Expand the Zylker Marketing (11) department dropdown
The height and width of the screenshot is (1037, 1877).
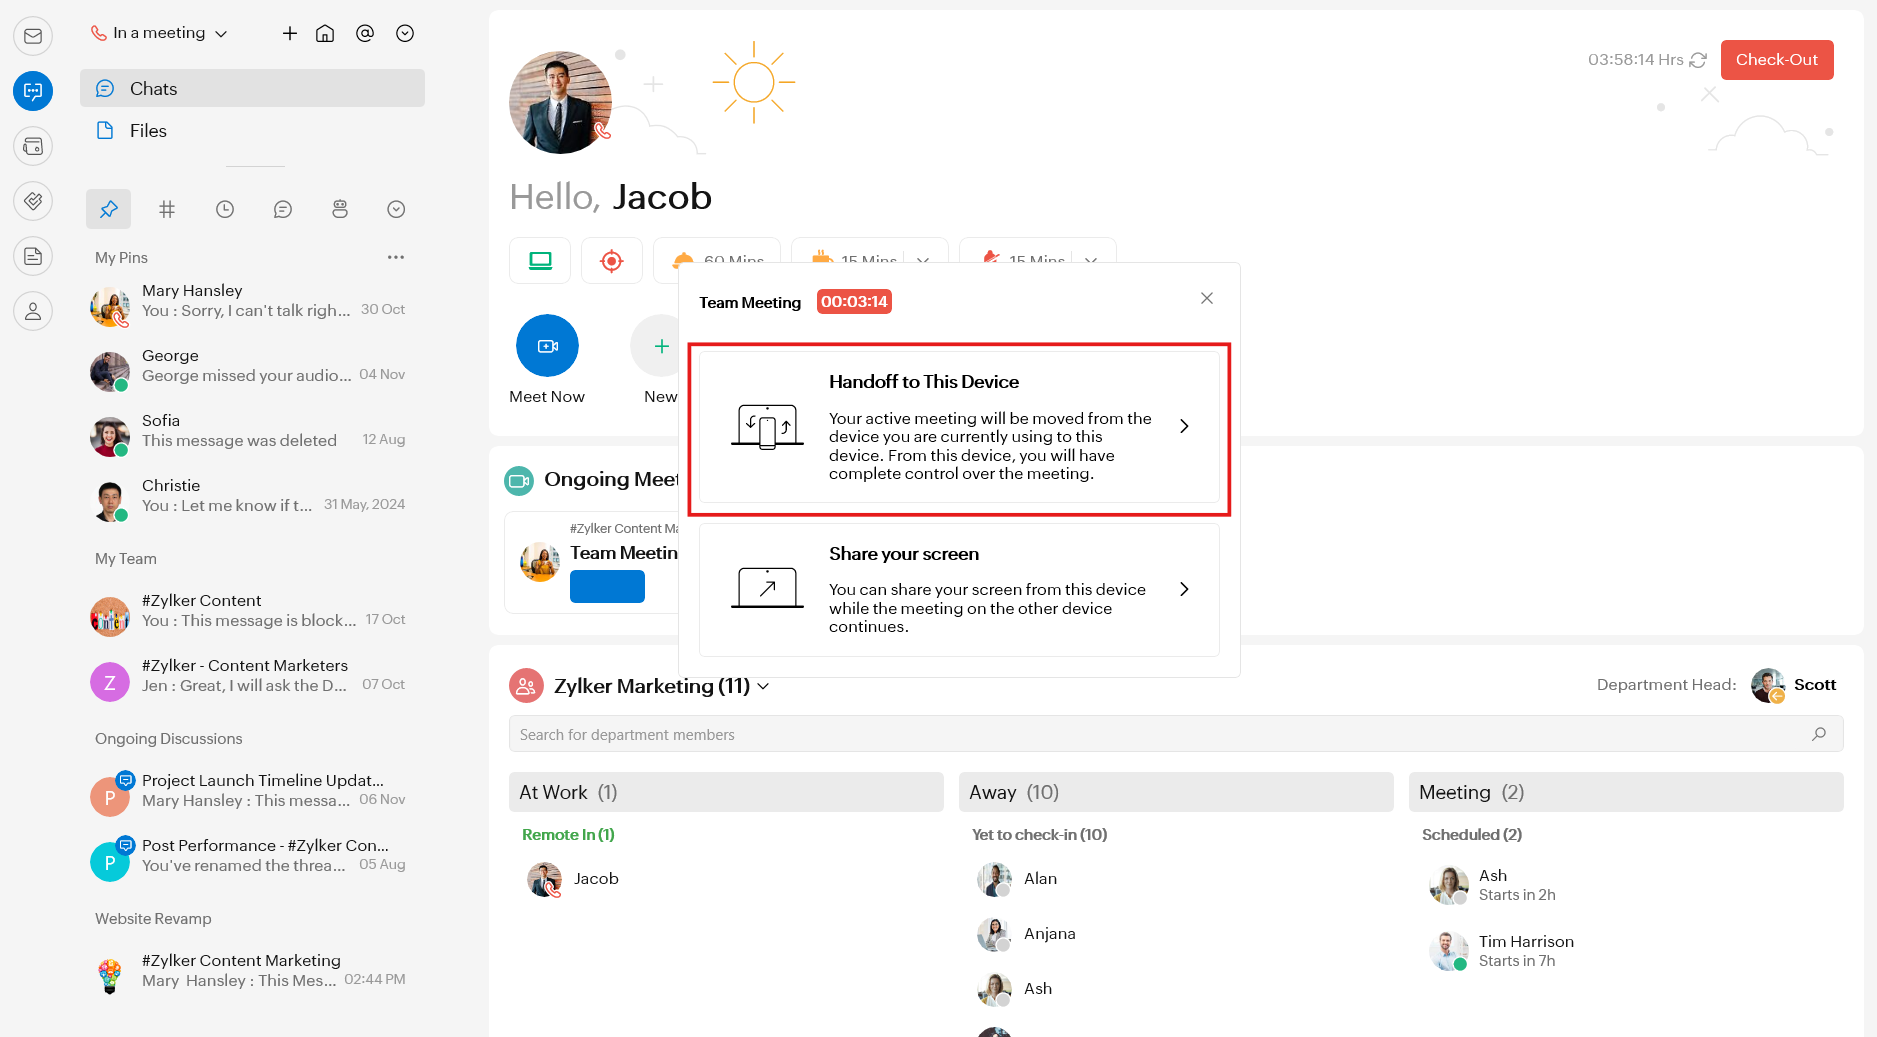(764, 686)
